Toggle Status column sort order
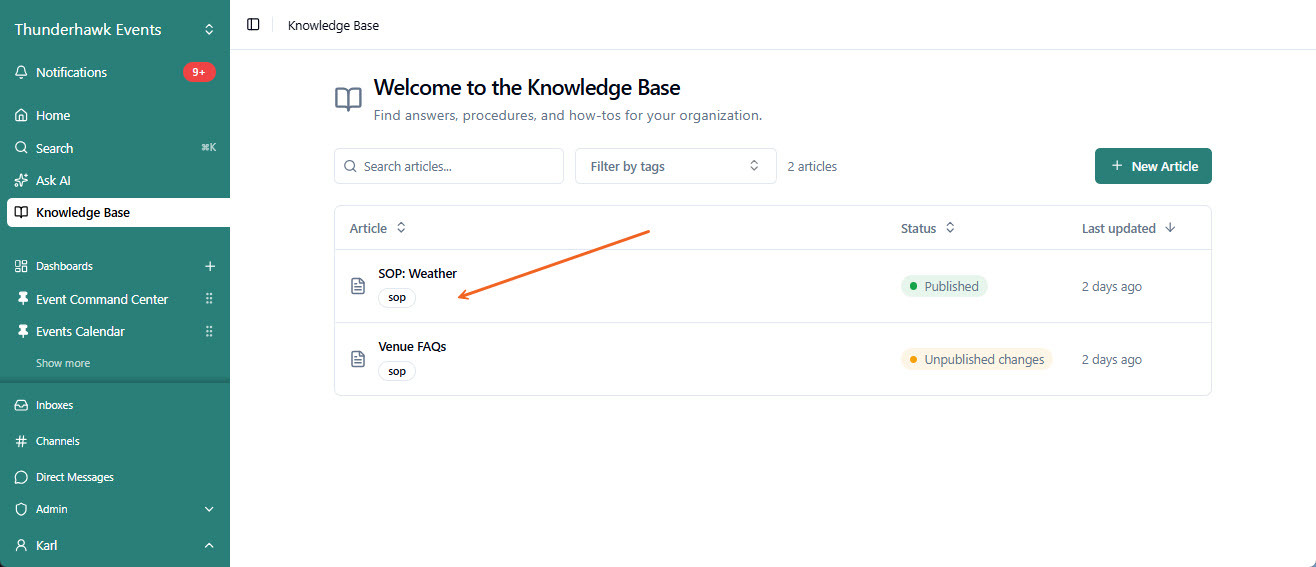 950,228
